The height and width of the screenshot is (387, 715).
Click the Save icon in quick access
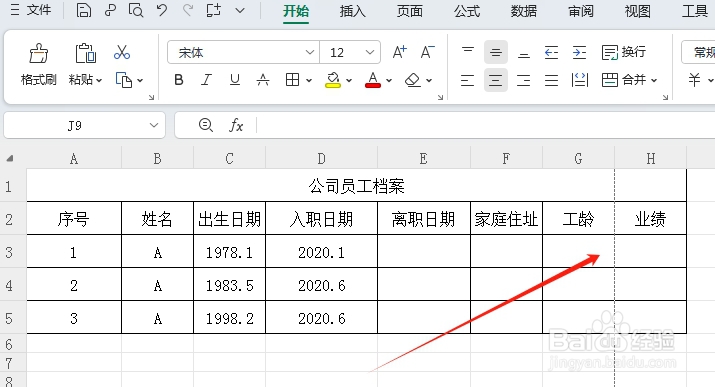tap(83, 10)
